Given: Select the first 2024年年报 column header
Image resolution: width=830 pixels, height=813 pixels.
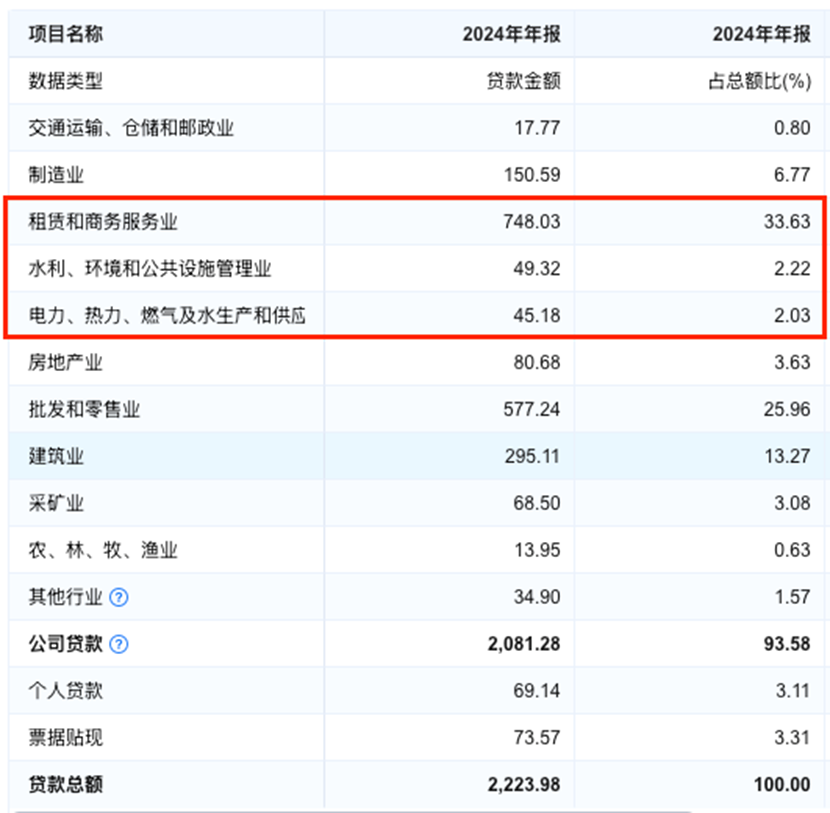Looking at the screenshot, I should tap(506, 33).
